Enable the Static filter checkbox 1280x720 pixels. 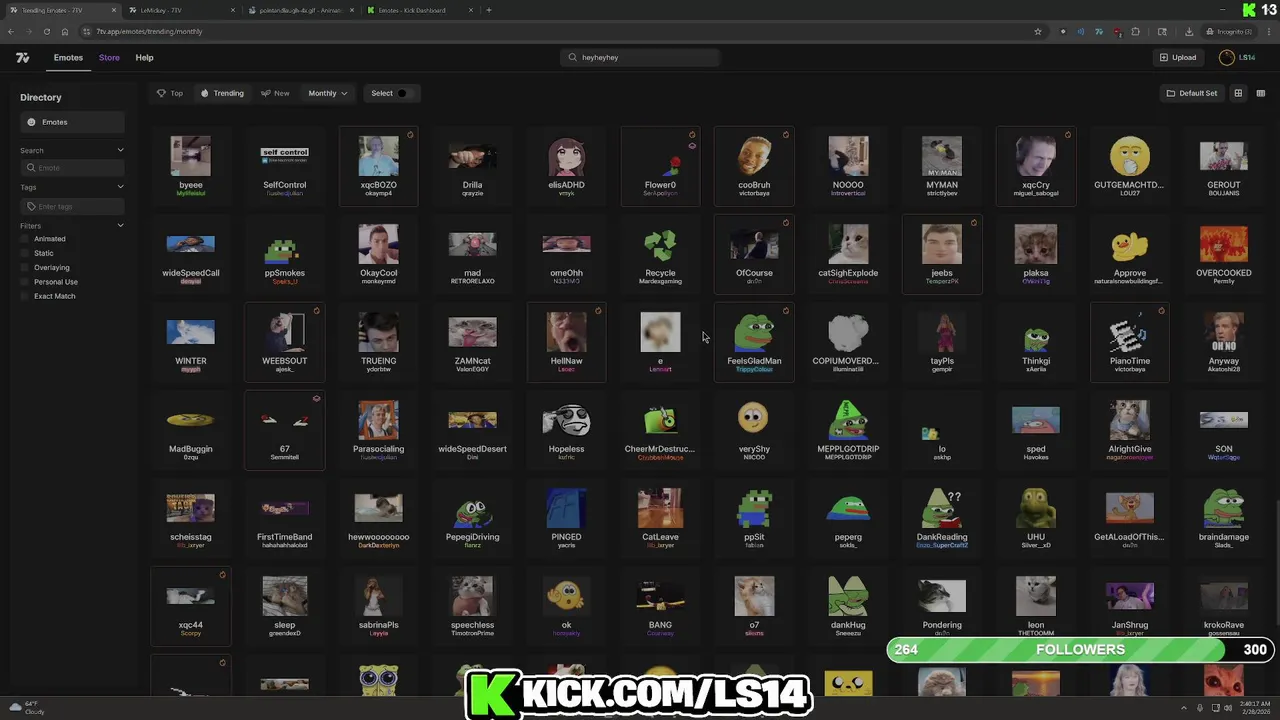coord(24,253)
